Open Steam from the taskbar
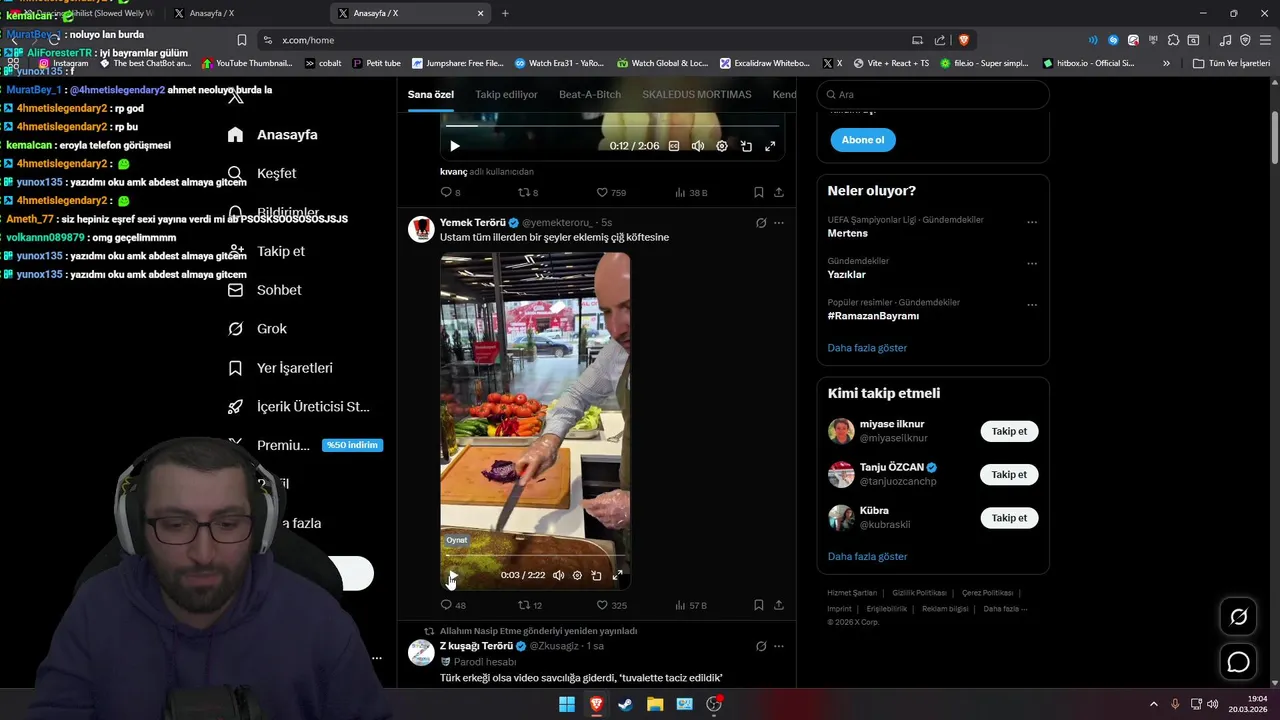This screenshot has width=1280, height=720. 626,704
